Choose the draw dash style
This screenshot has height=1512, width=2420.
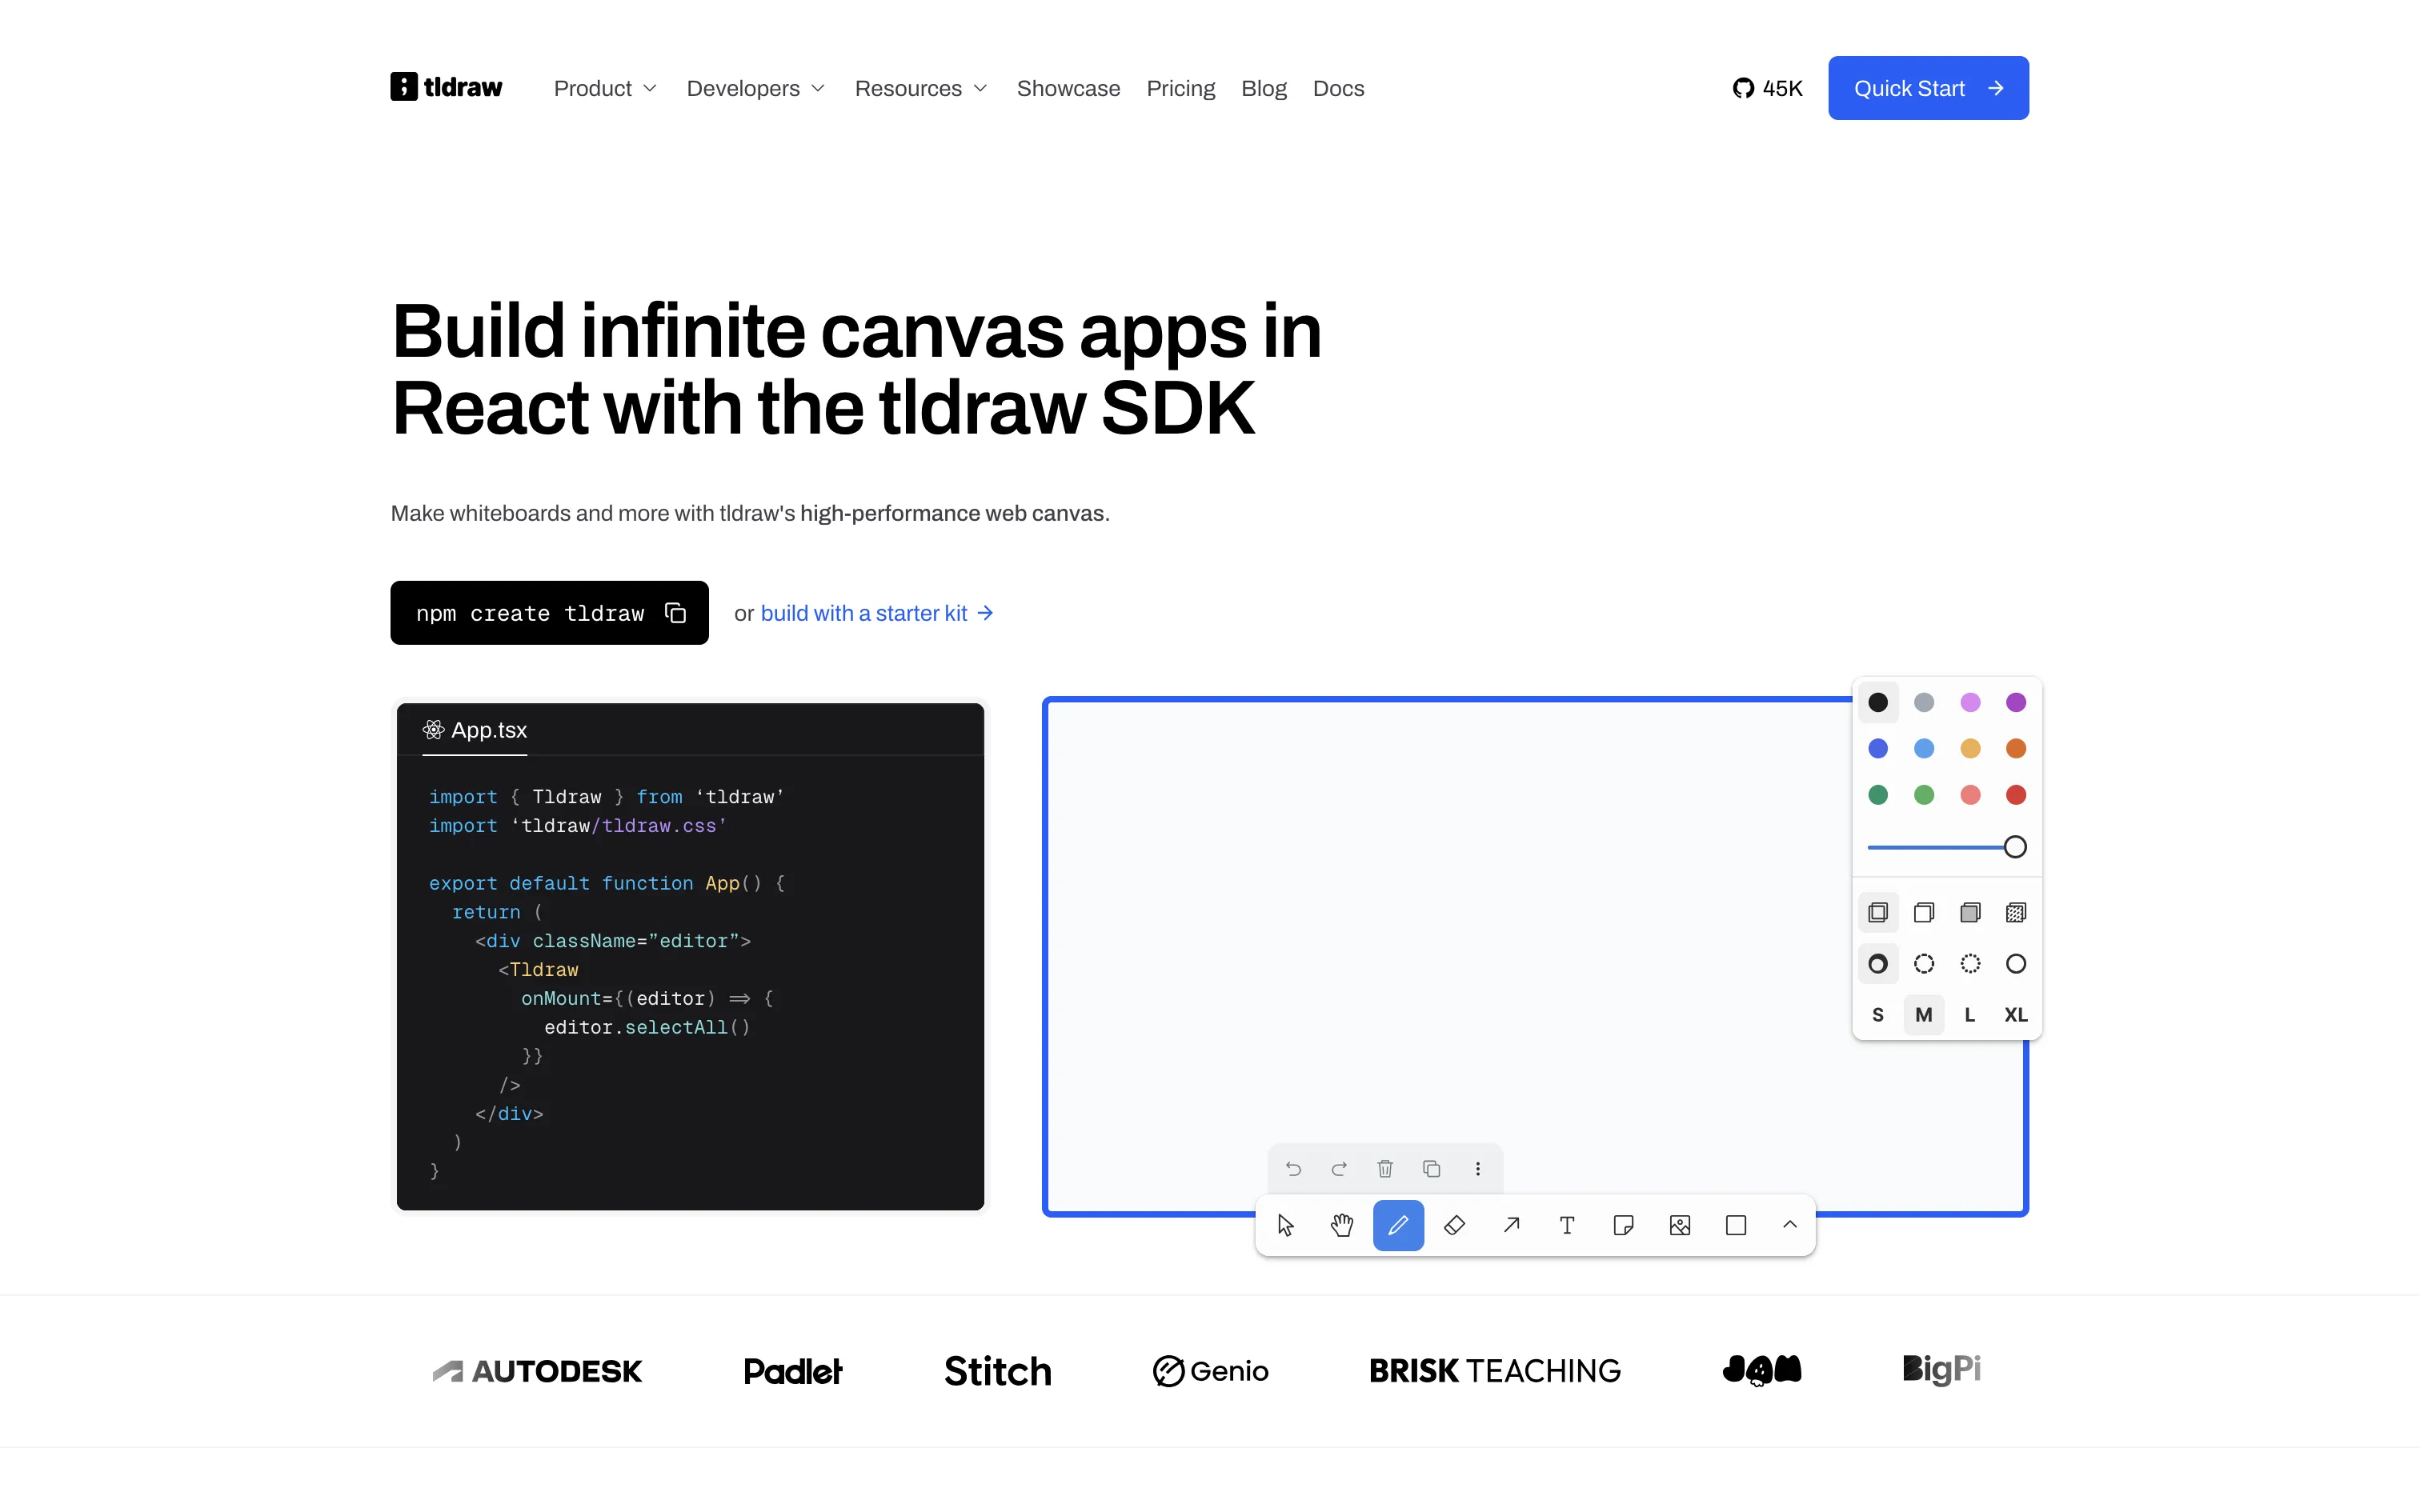[1878, 964]
